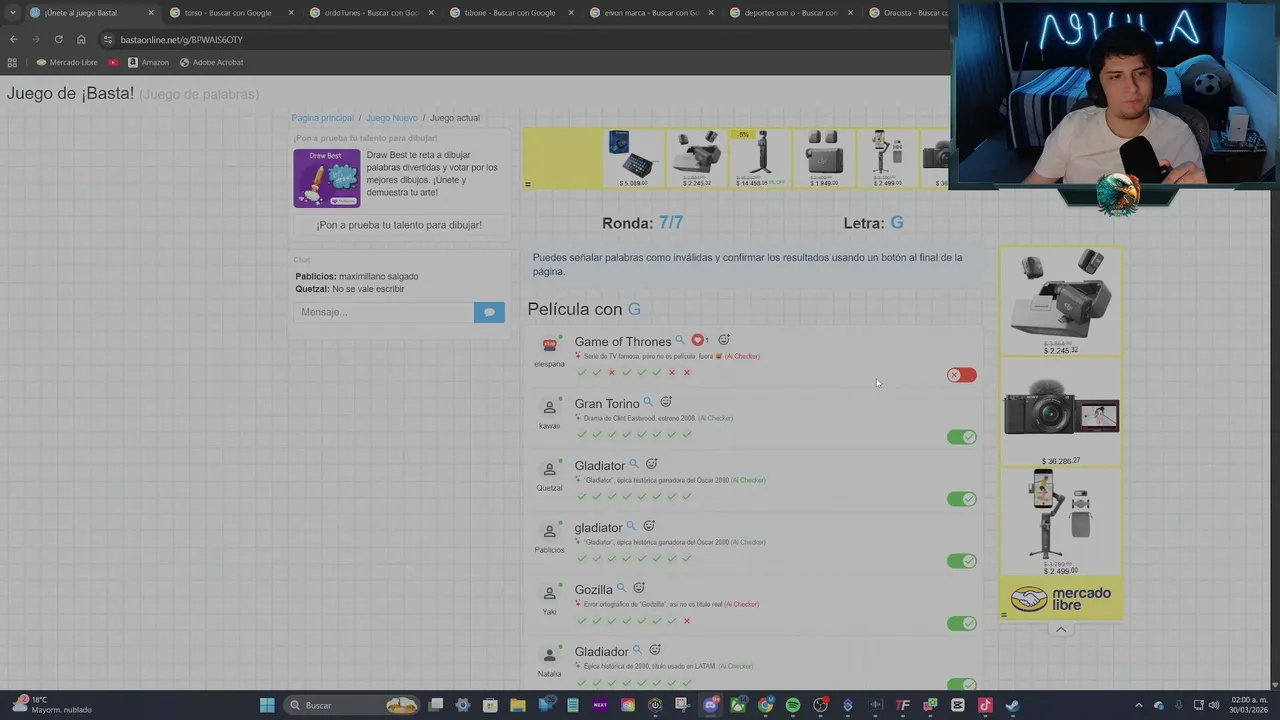Reload the page in the browser
This screenshot has width=1280, height=720.
click(x=58, y=39)
